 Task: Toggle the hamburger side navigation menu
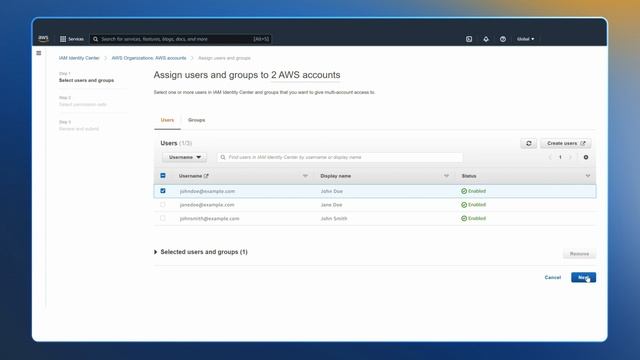tap(39, 53)
